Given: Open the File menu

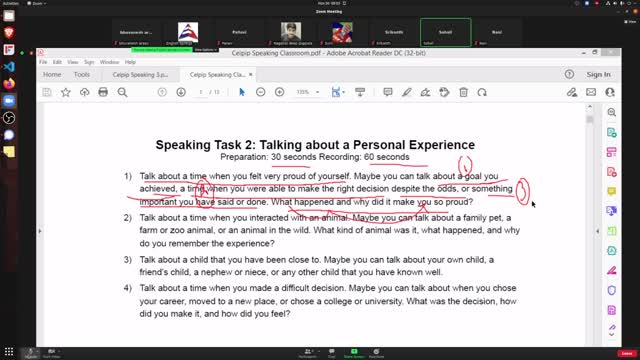Looking at the screenshot, I should tap(43, 62).
